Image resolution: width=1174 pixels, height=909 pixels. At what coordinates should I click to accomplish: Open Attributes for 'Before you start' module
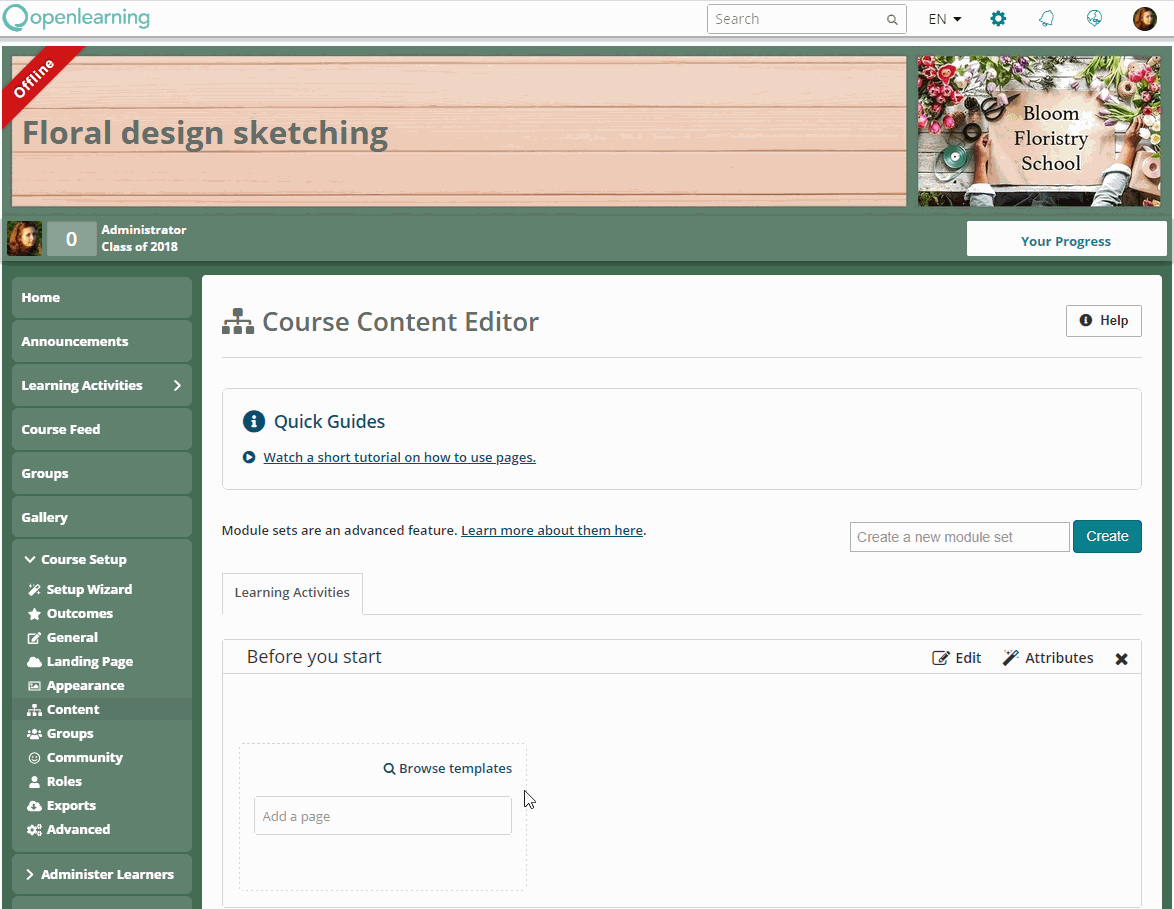1048,658
